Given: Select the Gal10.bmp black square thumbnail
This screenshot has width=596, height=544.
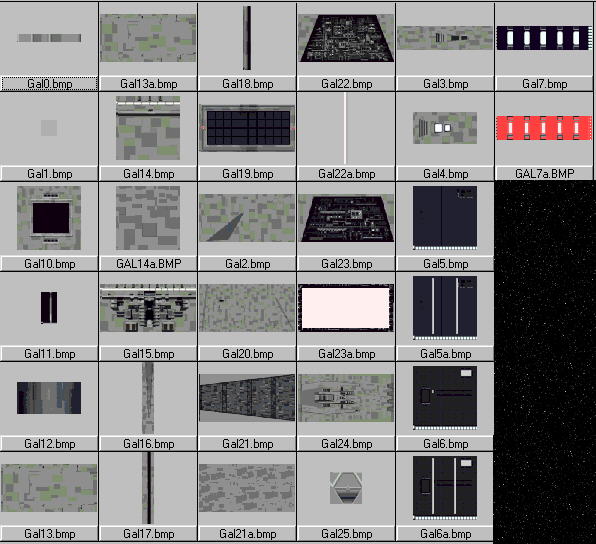Looking at the screenshot, I should [x=49, y=218].
